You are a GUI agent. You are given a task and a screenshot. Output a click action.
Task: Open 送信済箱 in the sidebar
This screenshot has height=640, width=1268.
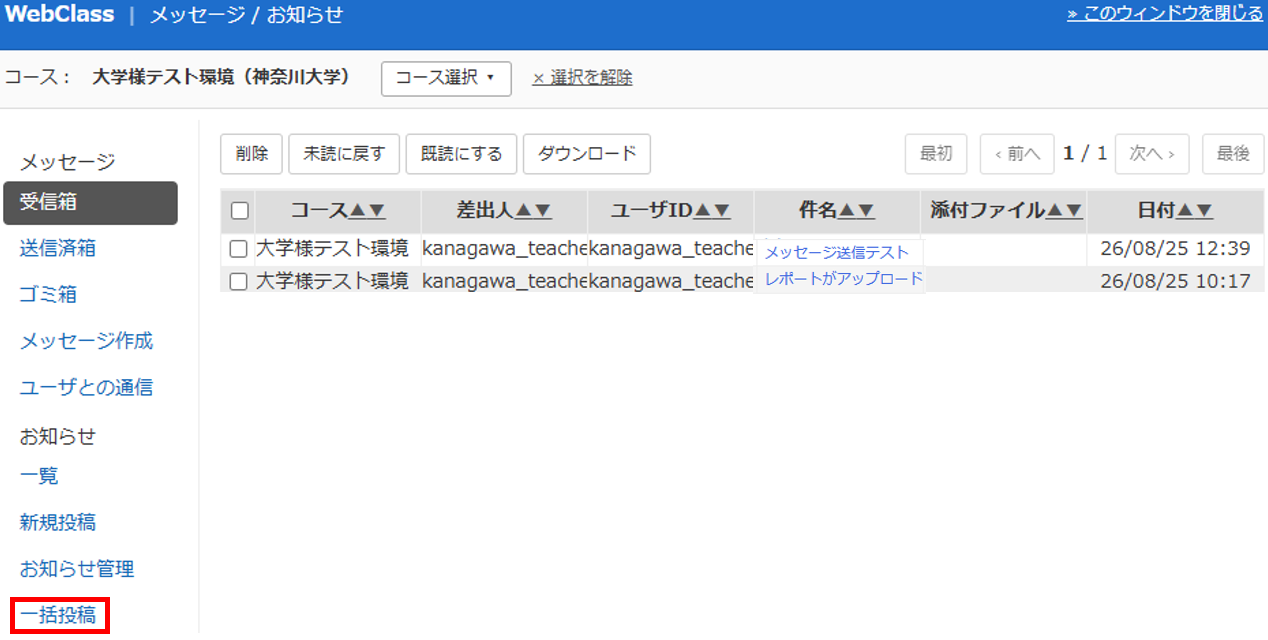point(58,248)
